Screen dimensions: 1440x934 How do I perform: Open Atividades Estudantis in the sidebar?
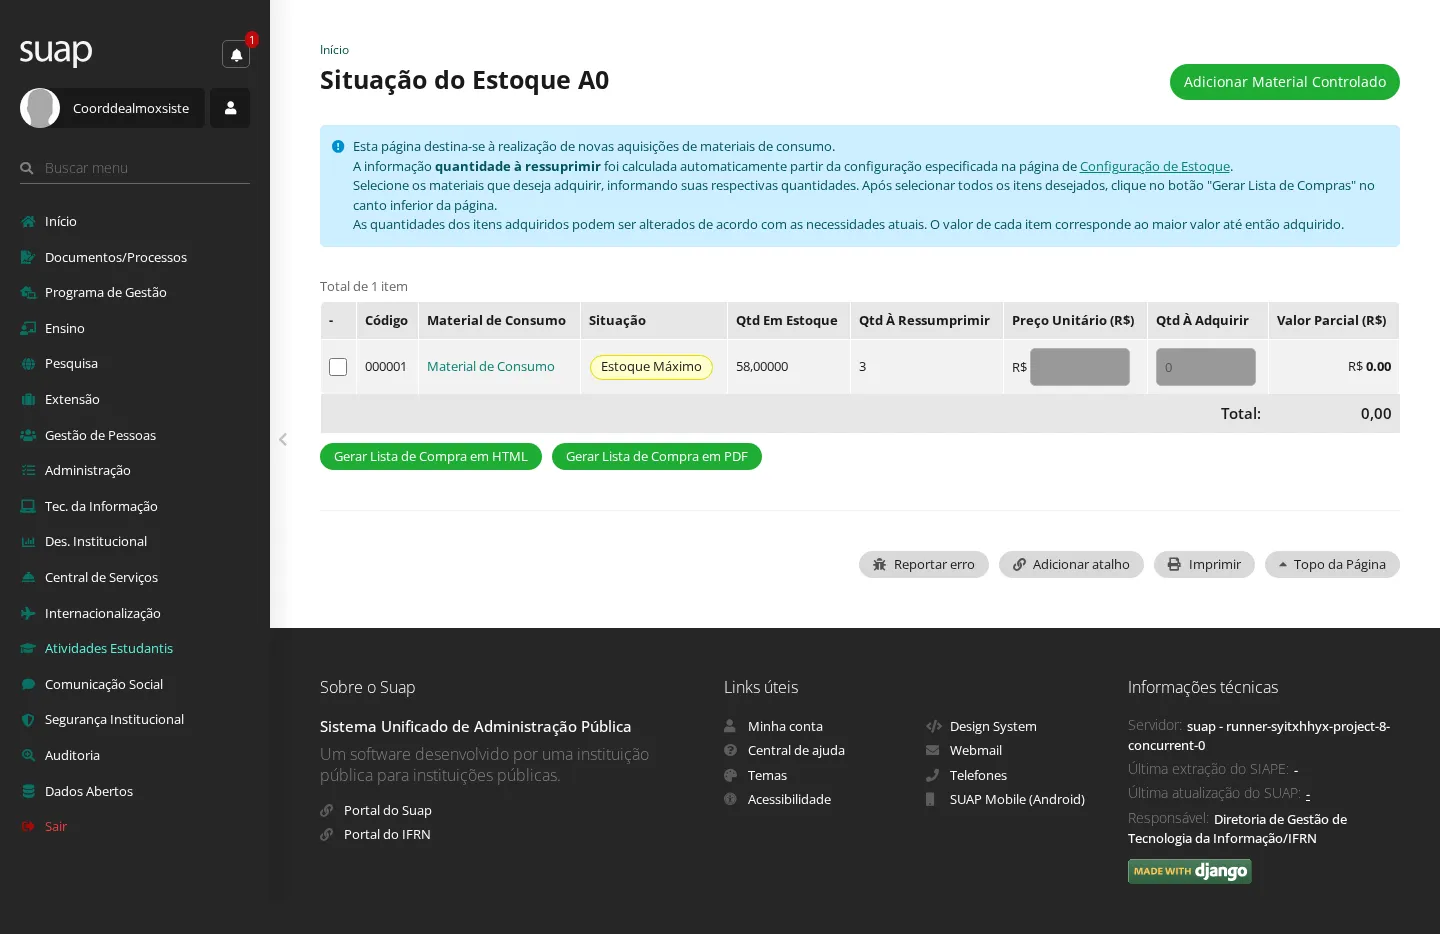point(108,648)
